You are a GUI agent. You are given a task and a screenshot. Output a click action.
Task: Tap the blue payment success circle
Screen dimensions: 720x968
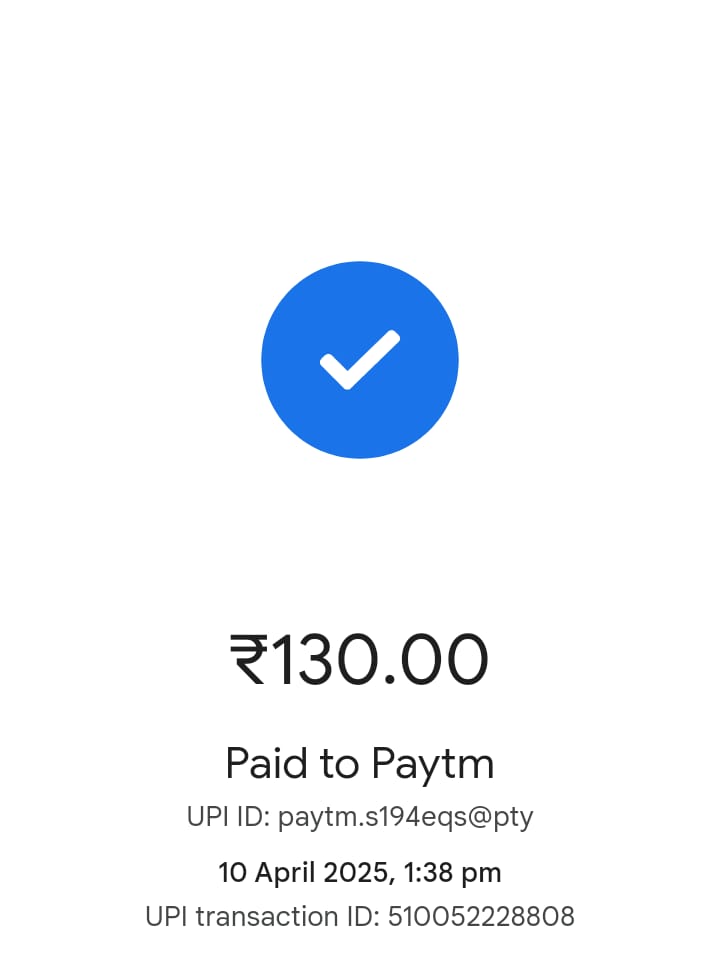coord(360,360)
